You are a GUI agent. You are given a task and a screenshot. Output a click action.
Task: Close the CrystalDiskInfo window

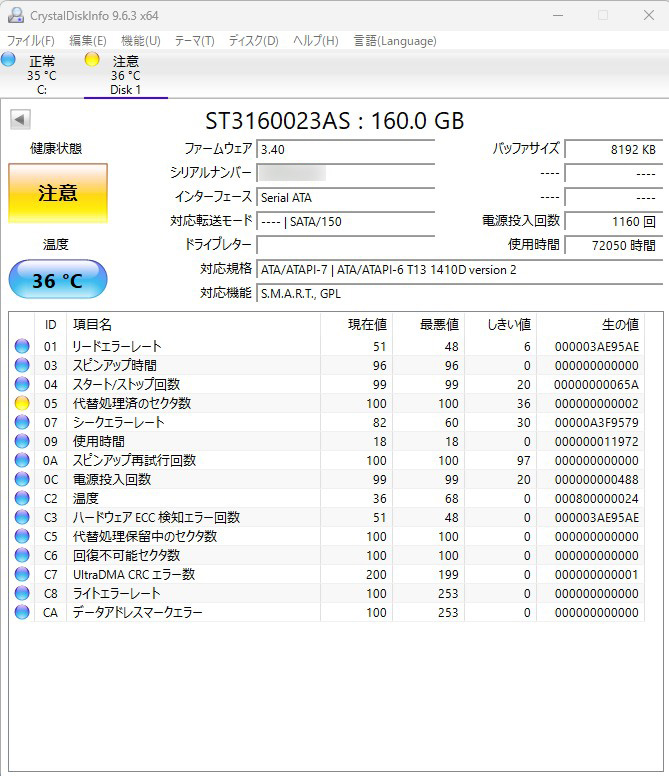tap(649, 15)
